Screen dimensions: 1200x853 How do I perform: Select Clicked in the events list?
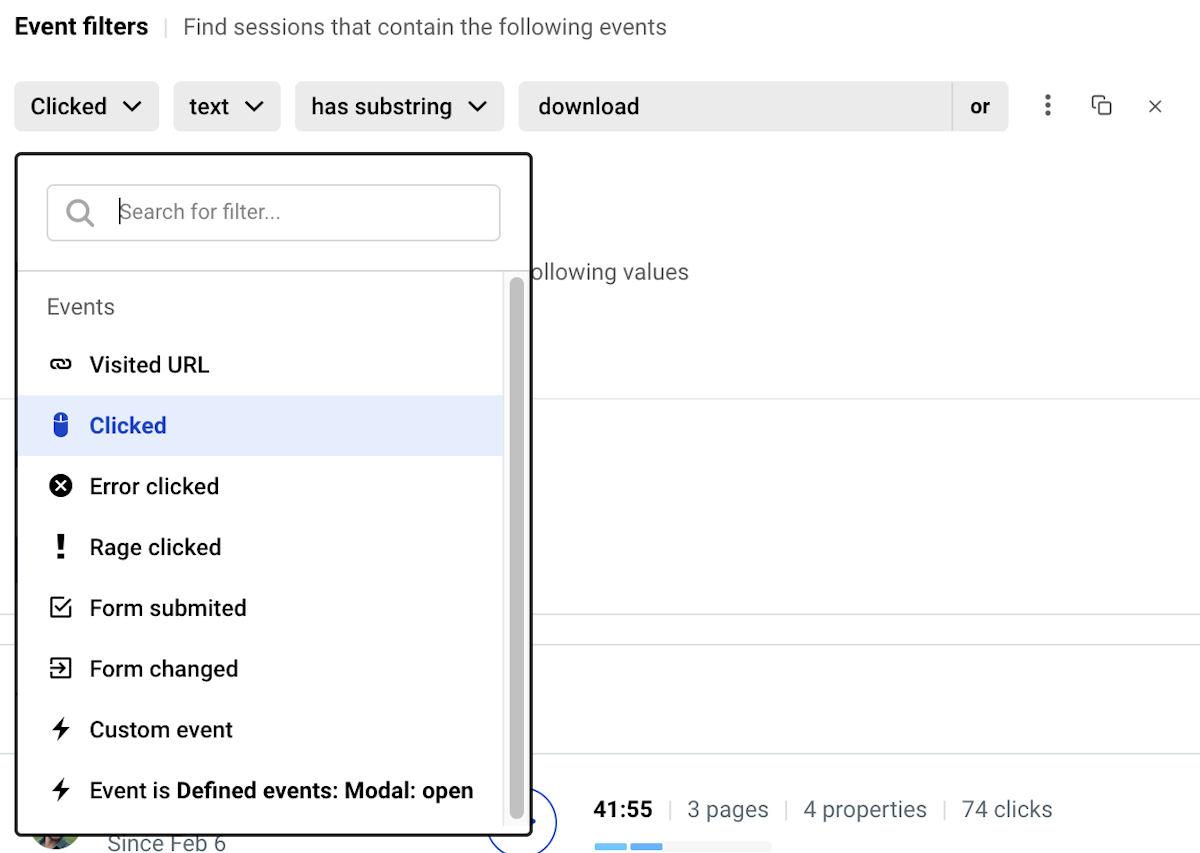(x=128, y=426)
